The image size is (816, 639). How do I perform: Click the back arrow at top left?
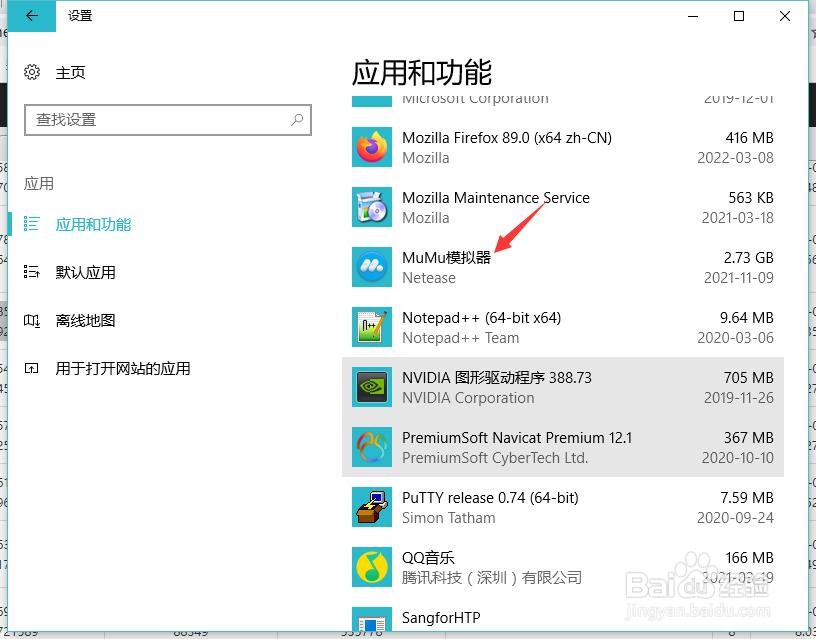point(29,15)
